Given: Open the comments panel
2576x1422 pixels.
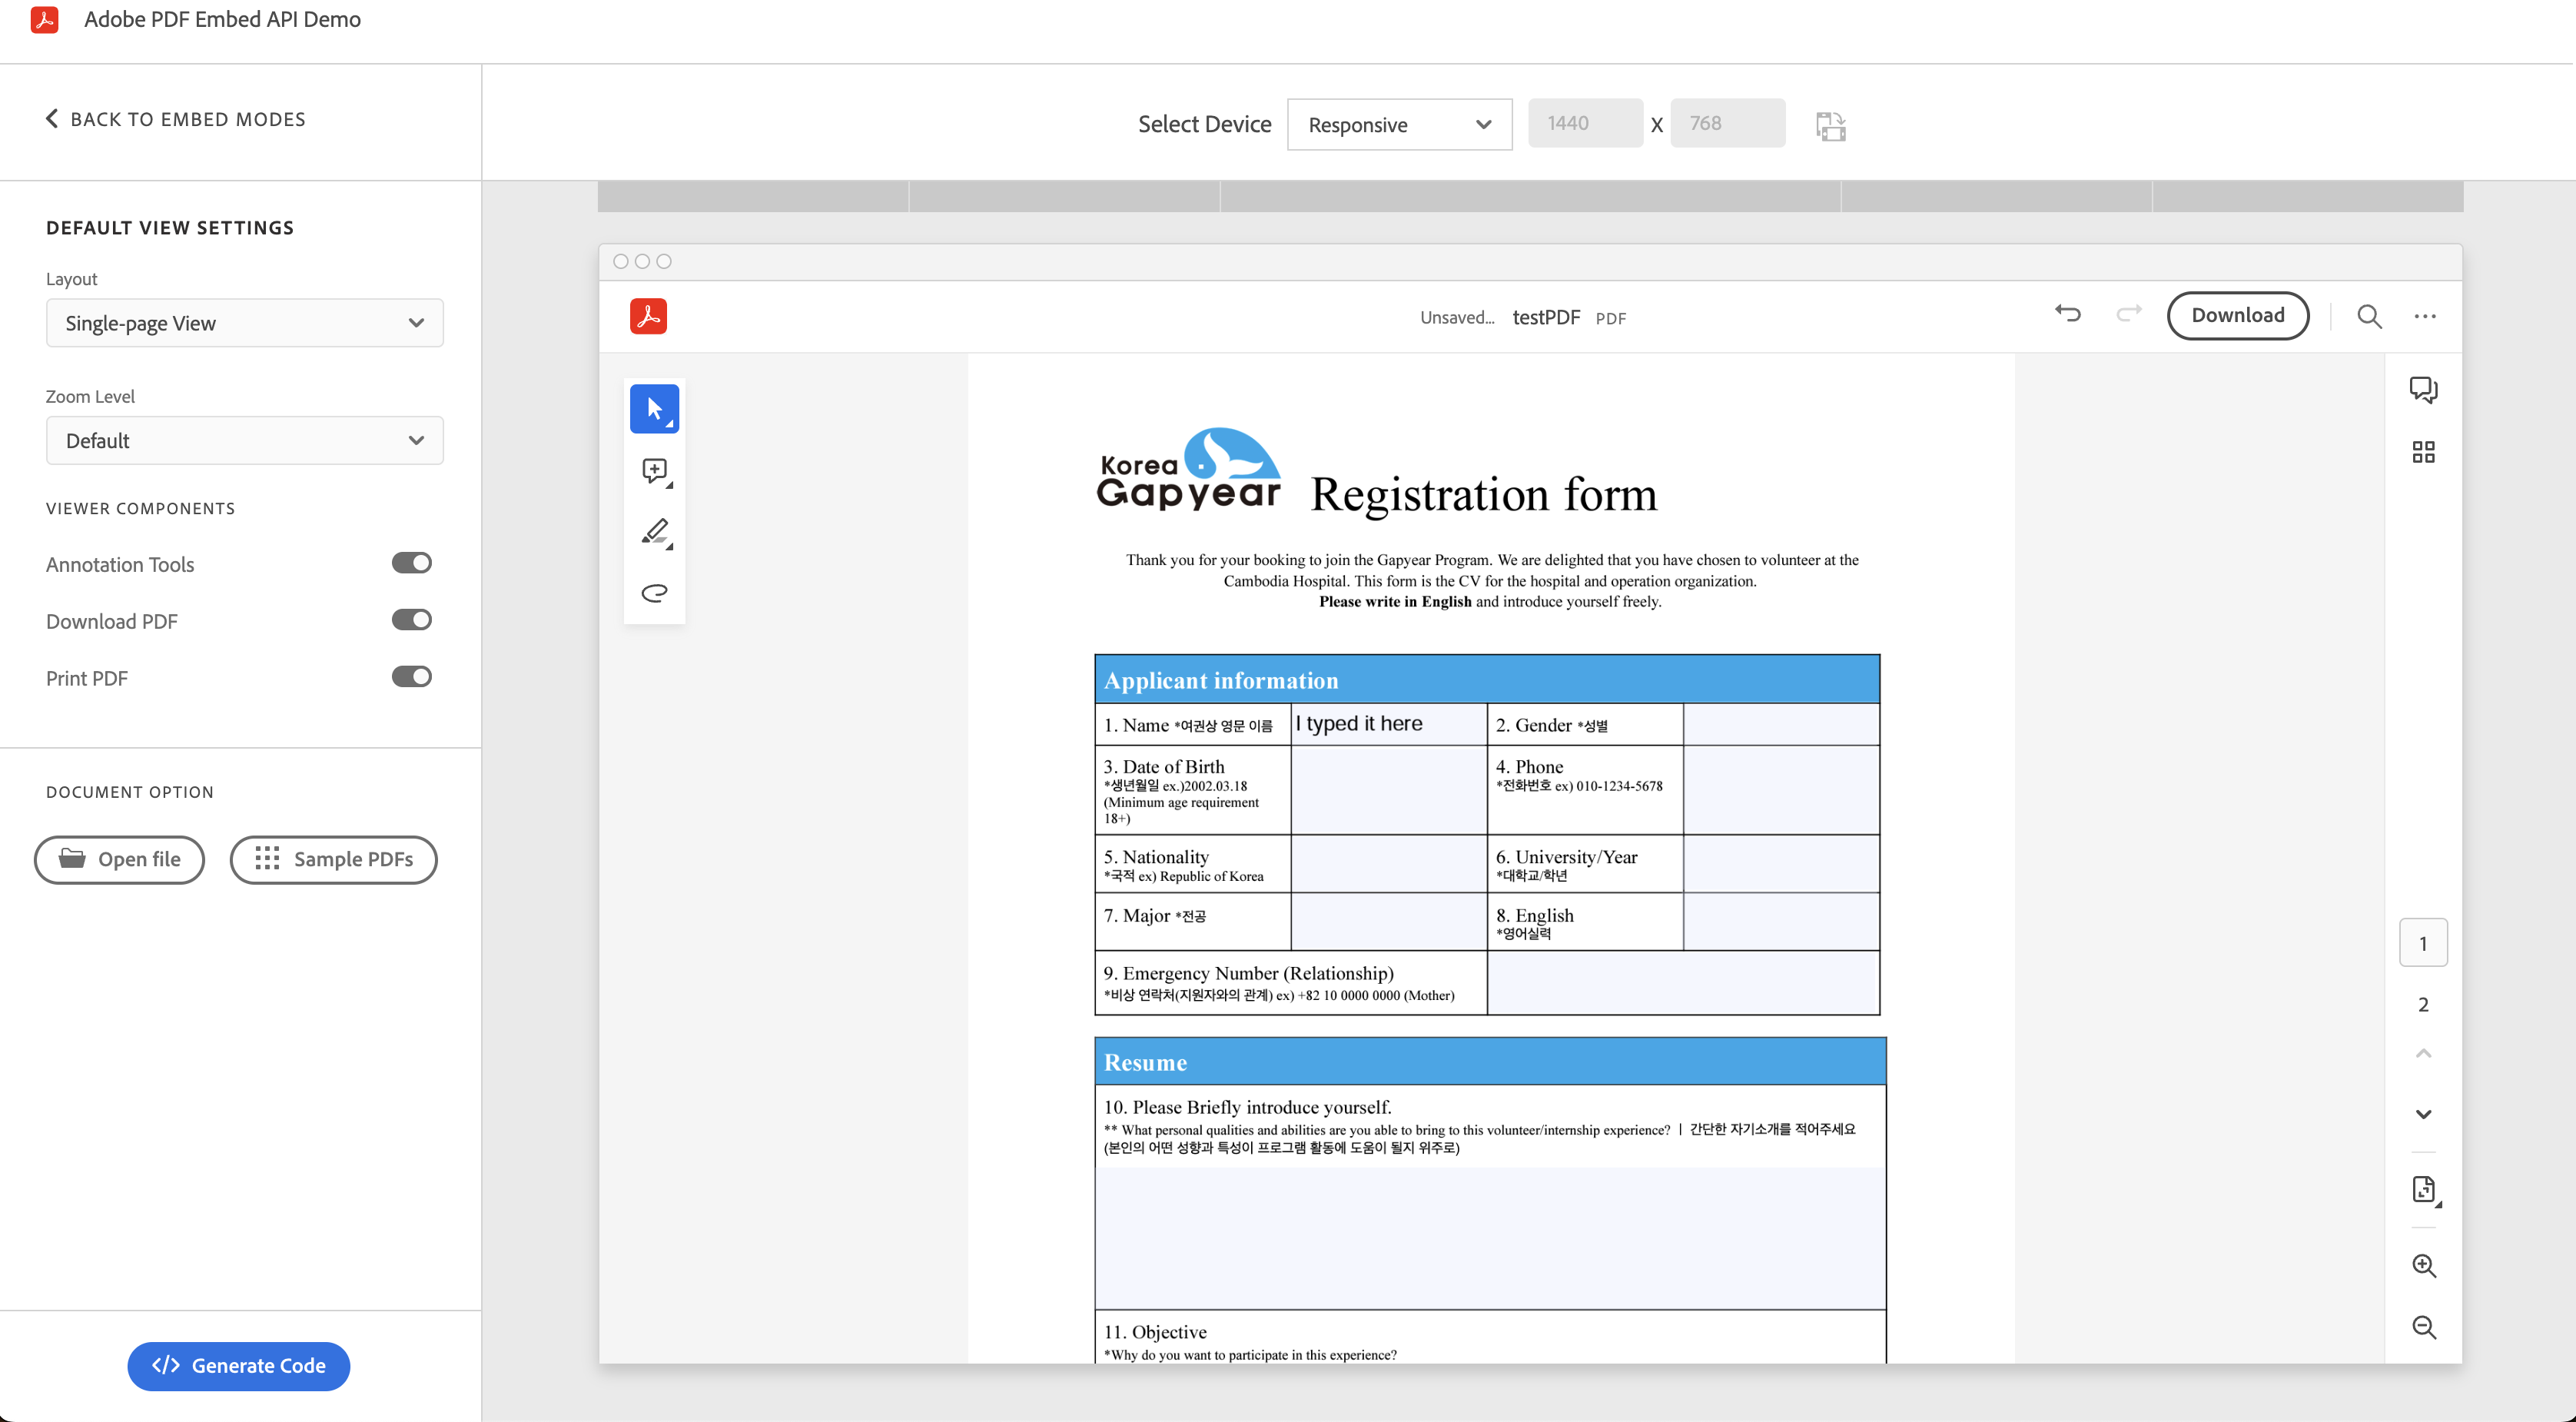Looking at the screenshot, I should point(2424,389).
